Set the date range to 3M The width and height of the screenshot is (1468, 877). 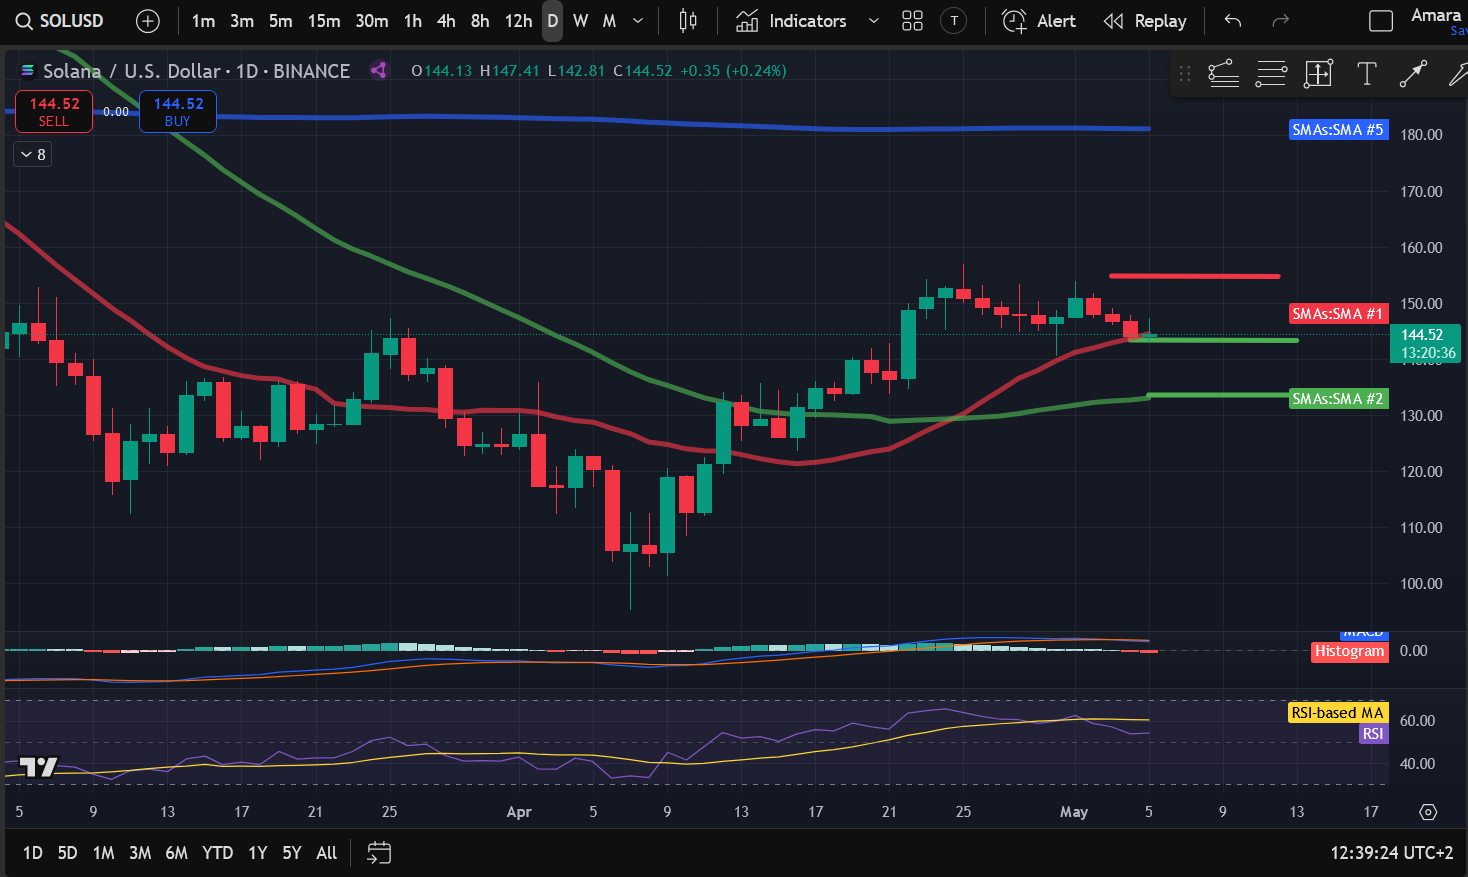140,853
